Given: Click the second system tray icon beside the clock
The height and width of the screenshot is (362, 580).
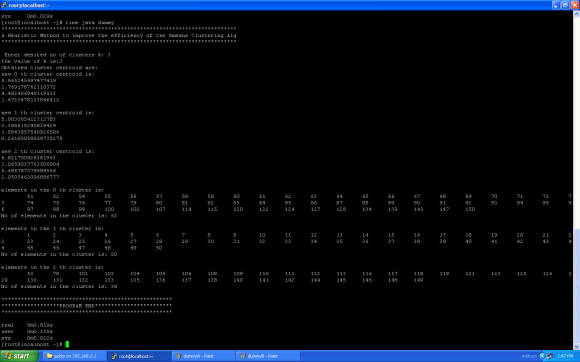Looking at the screenshot, I should [x=549, y=356].
